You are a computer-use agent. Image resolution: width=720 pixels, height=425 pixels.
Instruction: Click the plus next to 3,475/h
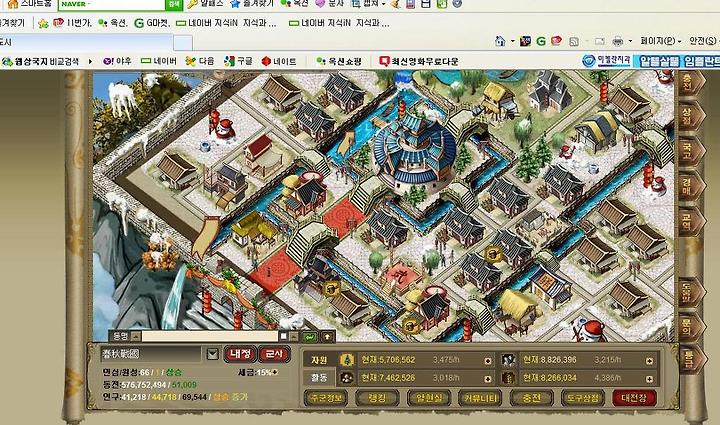[x=488, y=361]
